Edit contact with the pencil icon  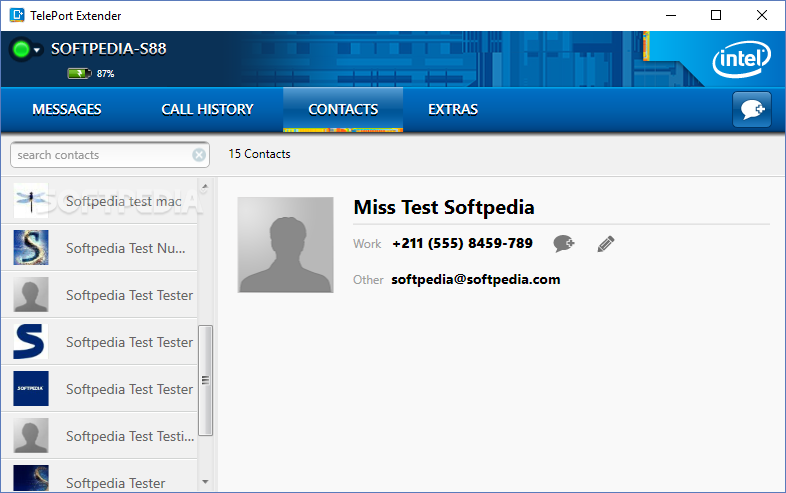pos(606,244)
